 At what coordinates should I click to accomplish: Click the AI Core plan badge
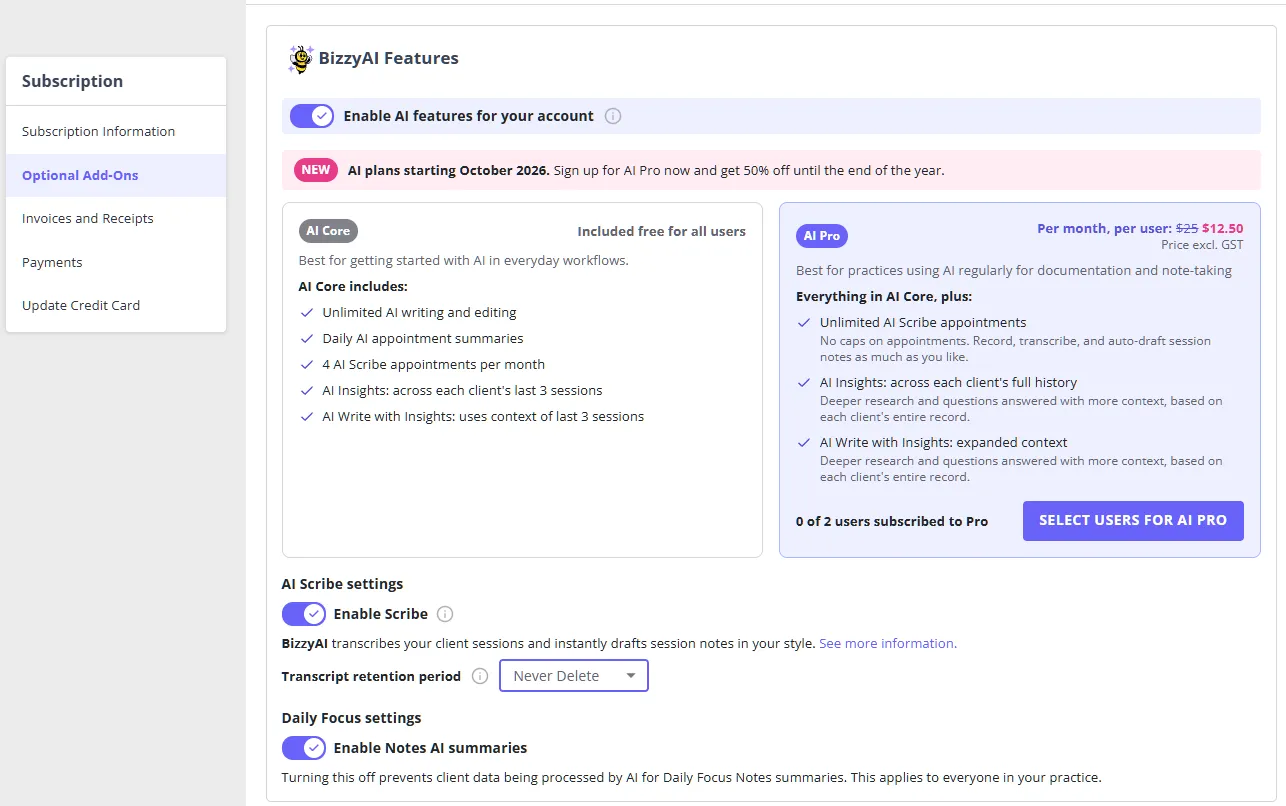[x=328, y=231]
